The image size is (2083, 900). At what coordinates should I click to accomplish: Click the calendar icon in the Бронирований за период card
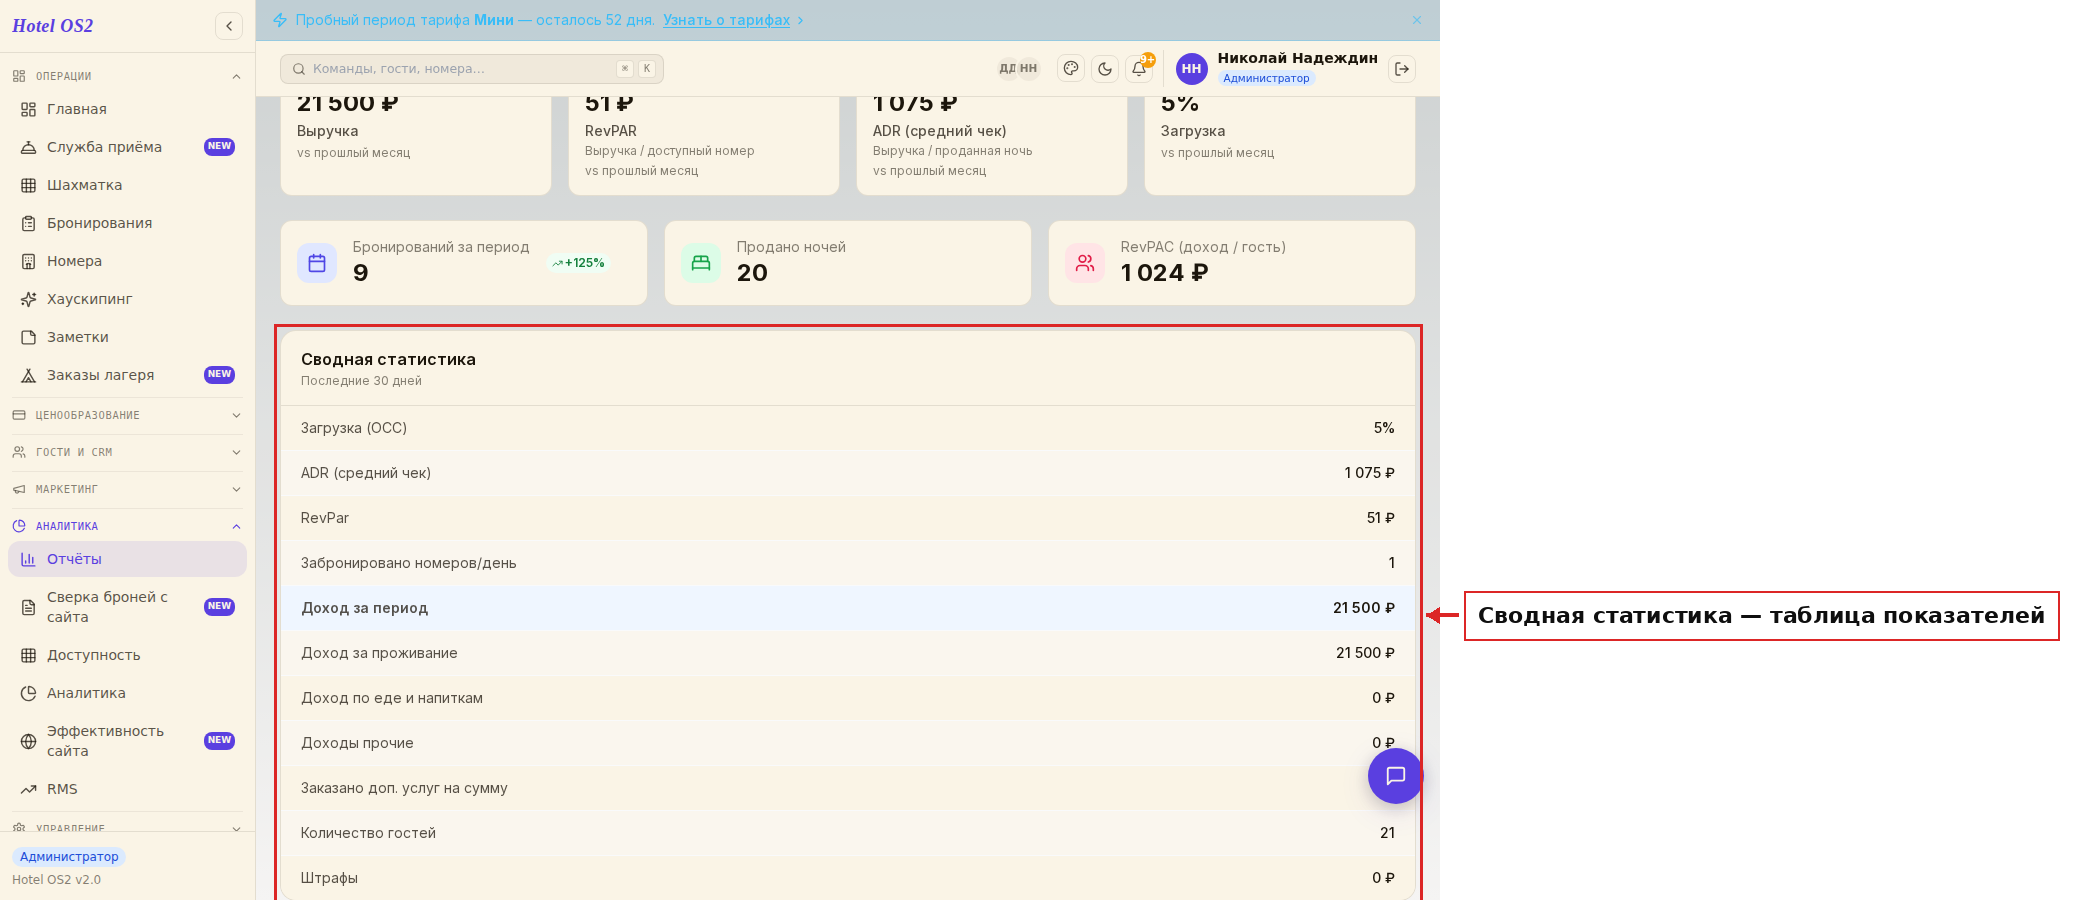point(317,263)
